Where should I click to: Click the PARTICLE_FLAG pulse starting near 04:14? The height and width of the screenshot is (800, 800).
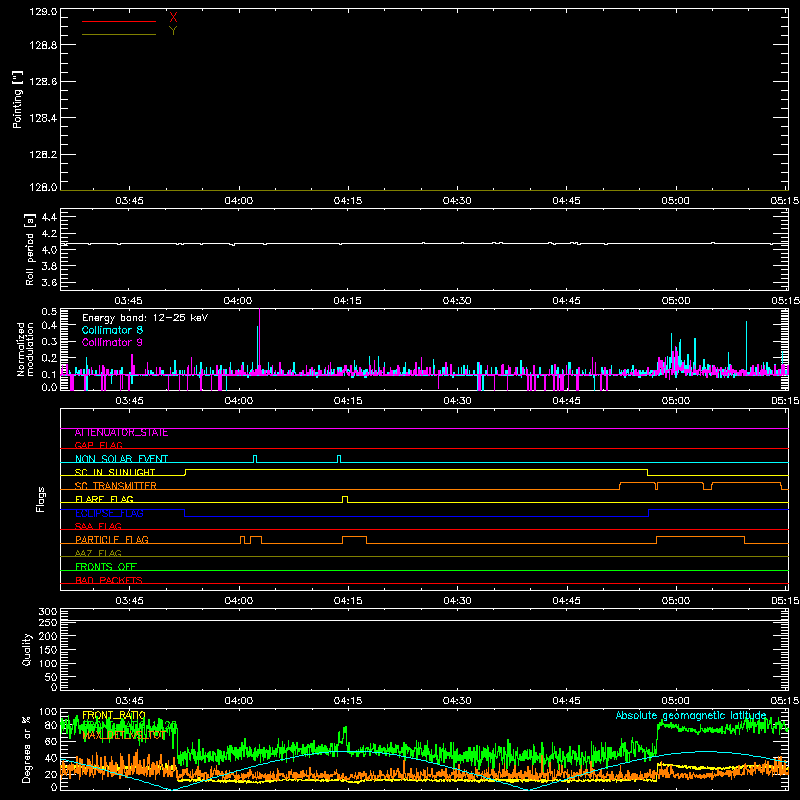355,540
